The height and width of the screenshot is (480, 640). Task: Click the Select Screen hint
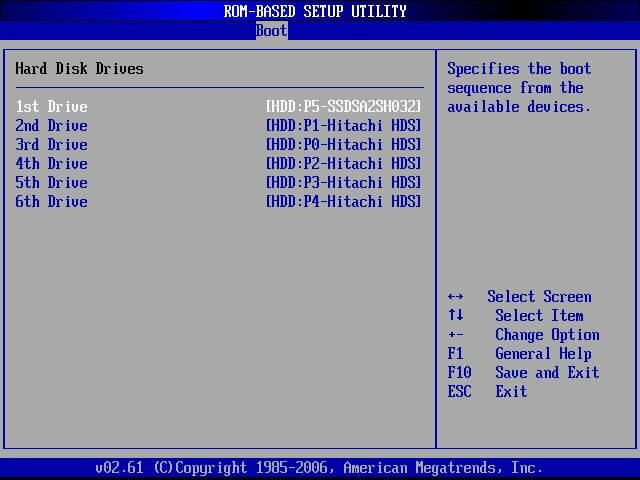coord(539,297)
